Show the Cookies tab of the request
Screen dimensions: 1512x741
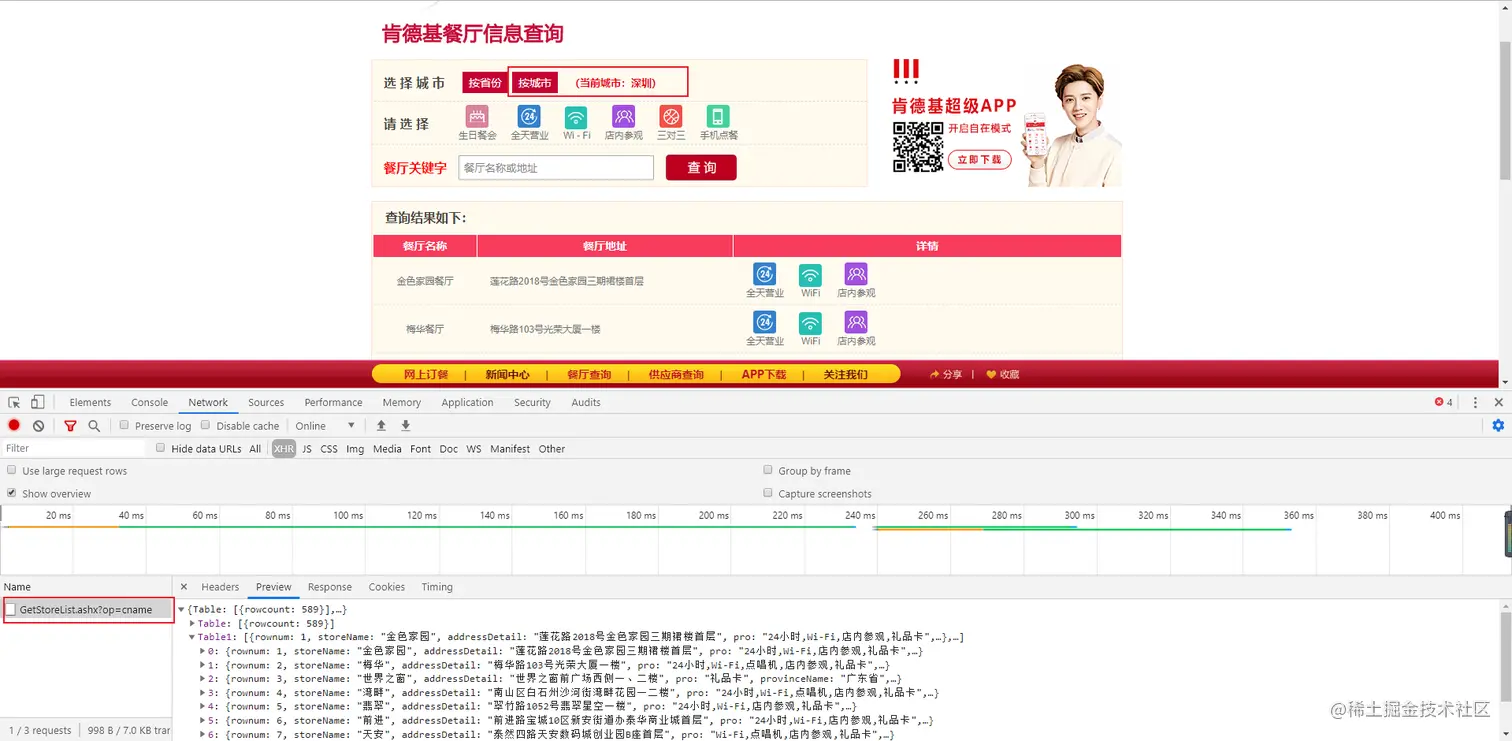386,587
